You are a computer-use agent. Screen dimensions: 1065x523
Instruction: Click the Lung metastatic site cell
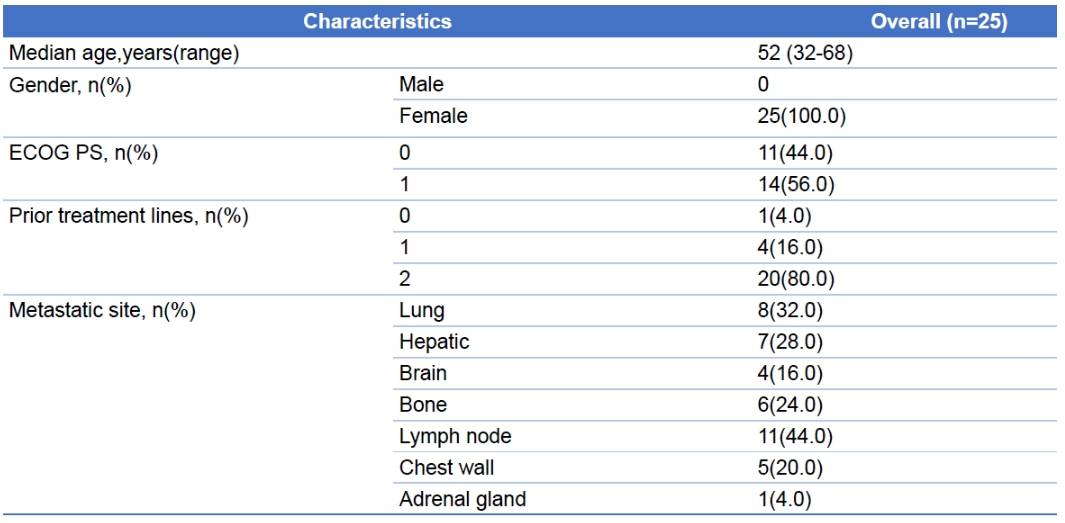tap(422, 311)
